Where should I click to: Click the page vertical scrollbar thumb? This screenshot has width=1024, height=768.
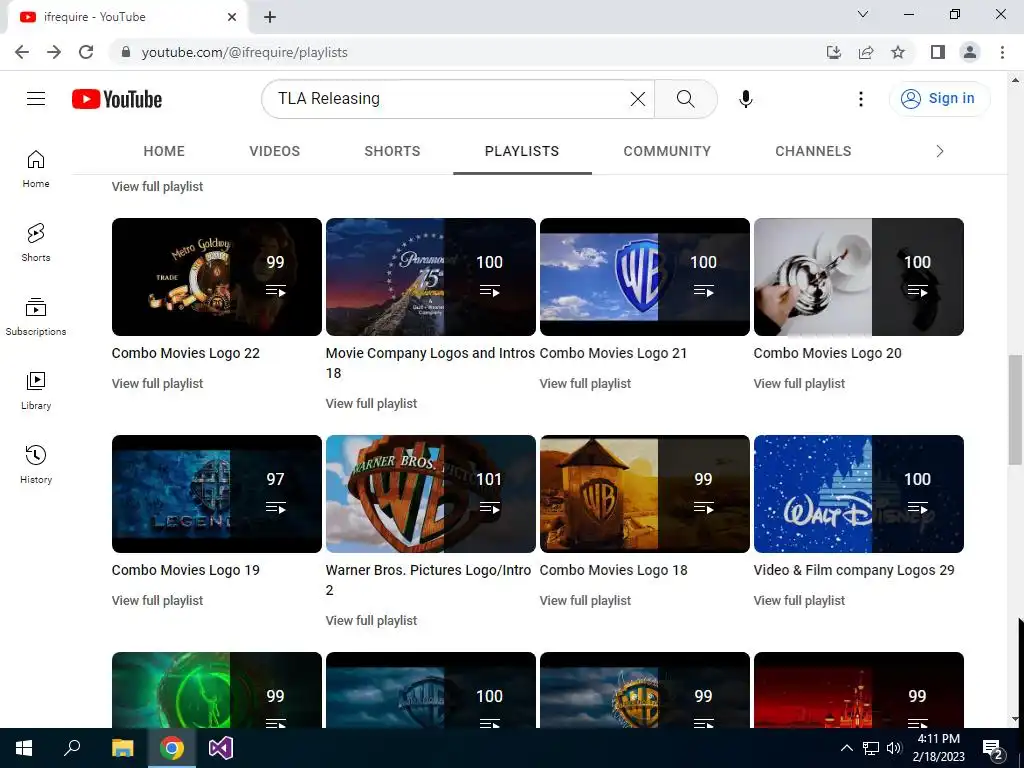tap(1015, 409)
